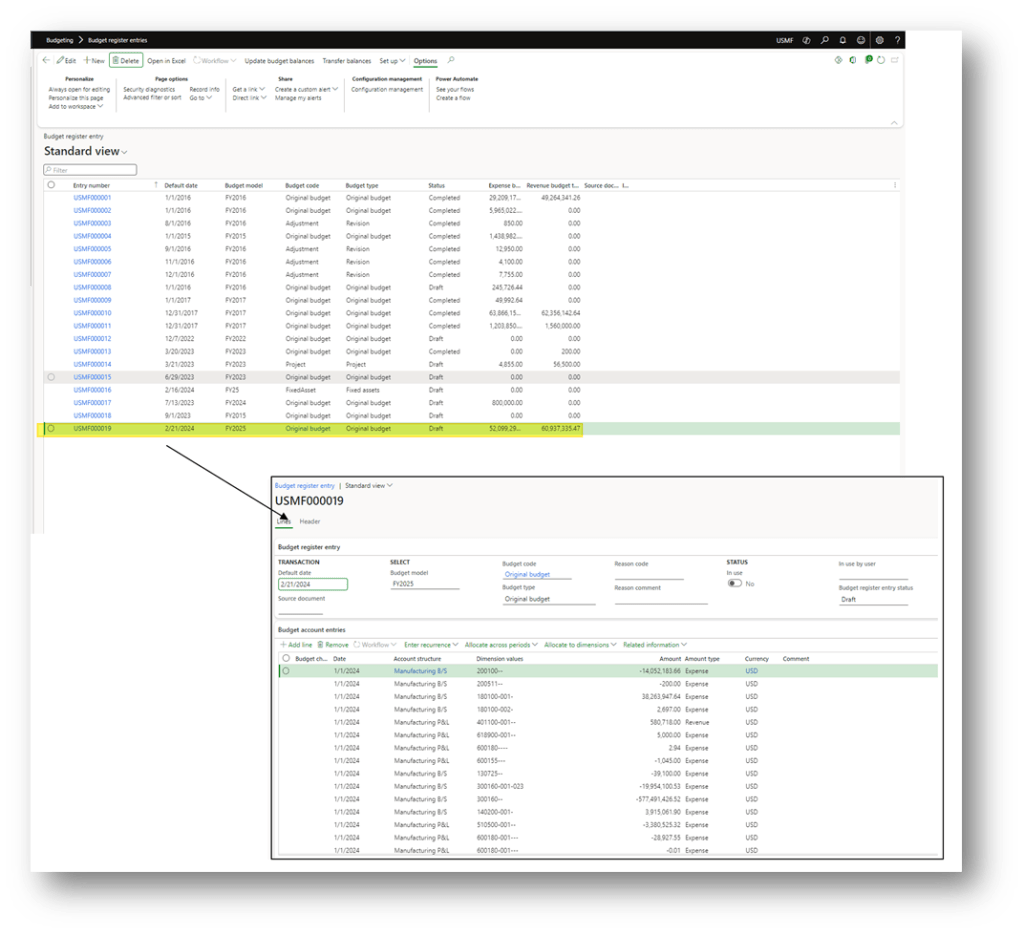Tick the select-all circle in grid header

[x=51, y=185]
